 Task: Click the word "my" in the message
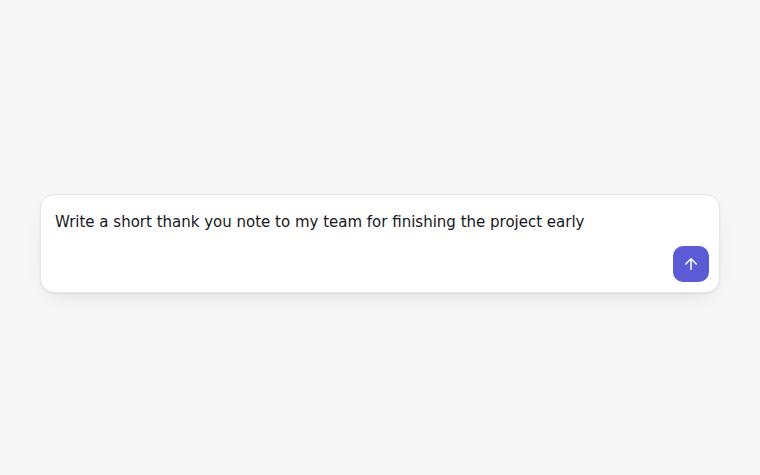pyautogui.click(x=306, y=222)
